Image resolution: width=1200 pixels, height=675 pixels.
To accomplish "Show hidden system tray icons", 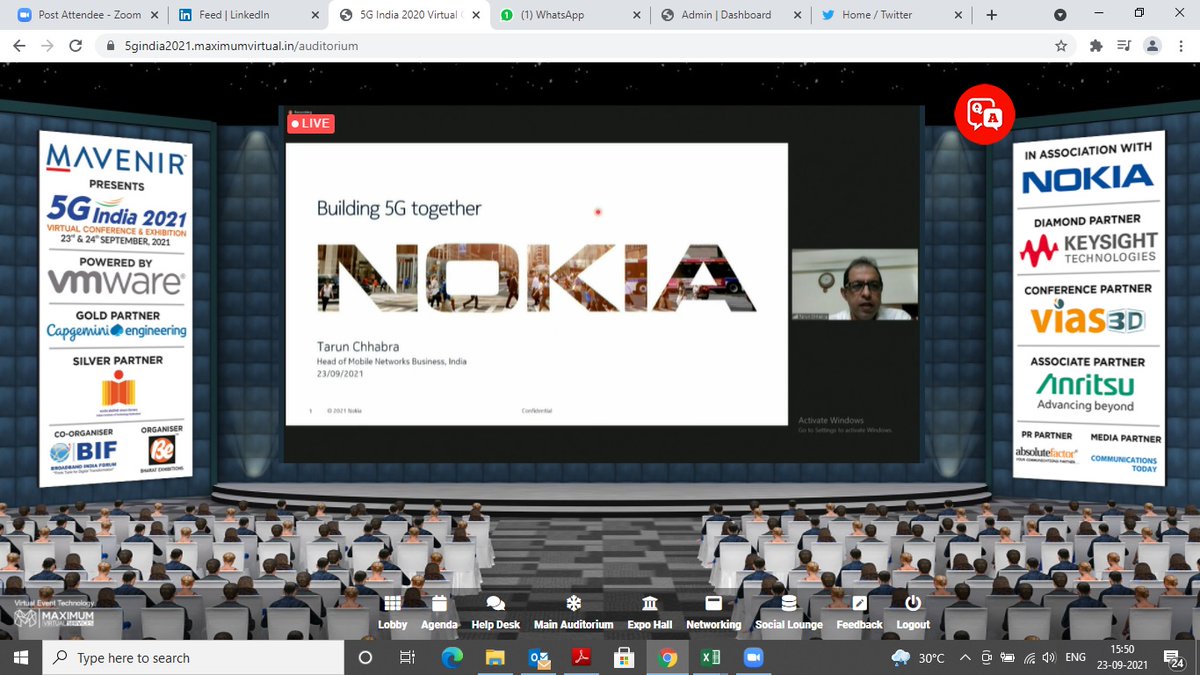I will [x=964, y=657].
